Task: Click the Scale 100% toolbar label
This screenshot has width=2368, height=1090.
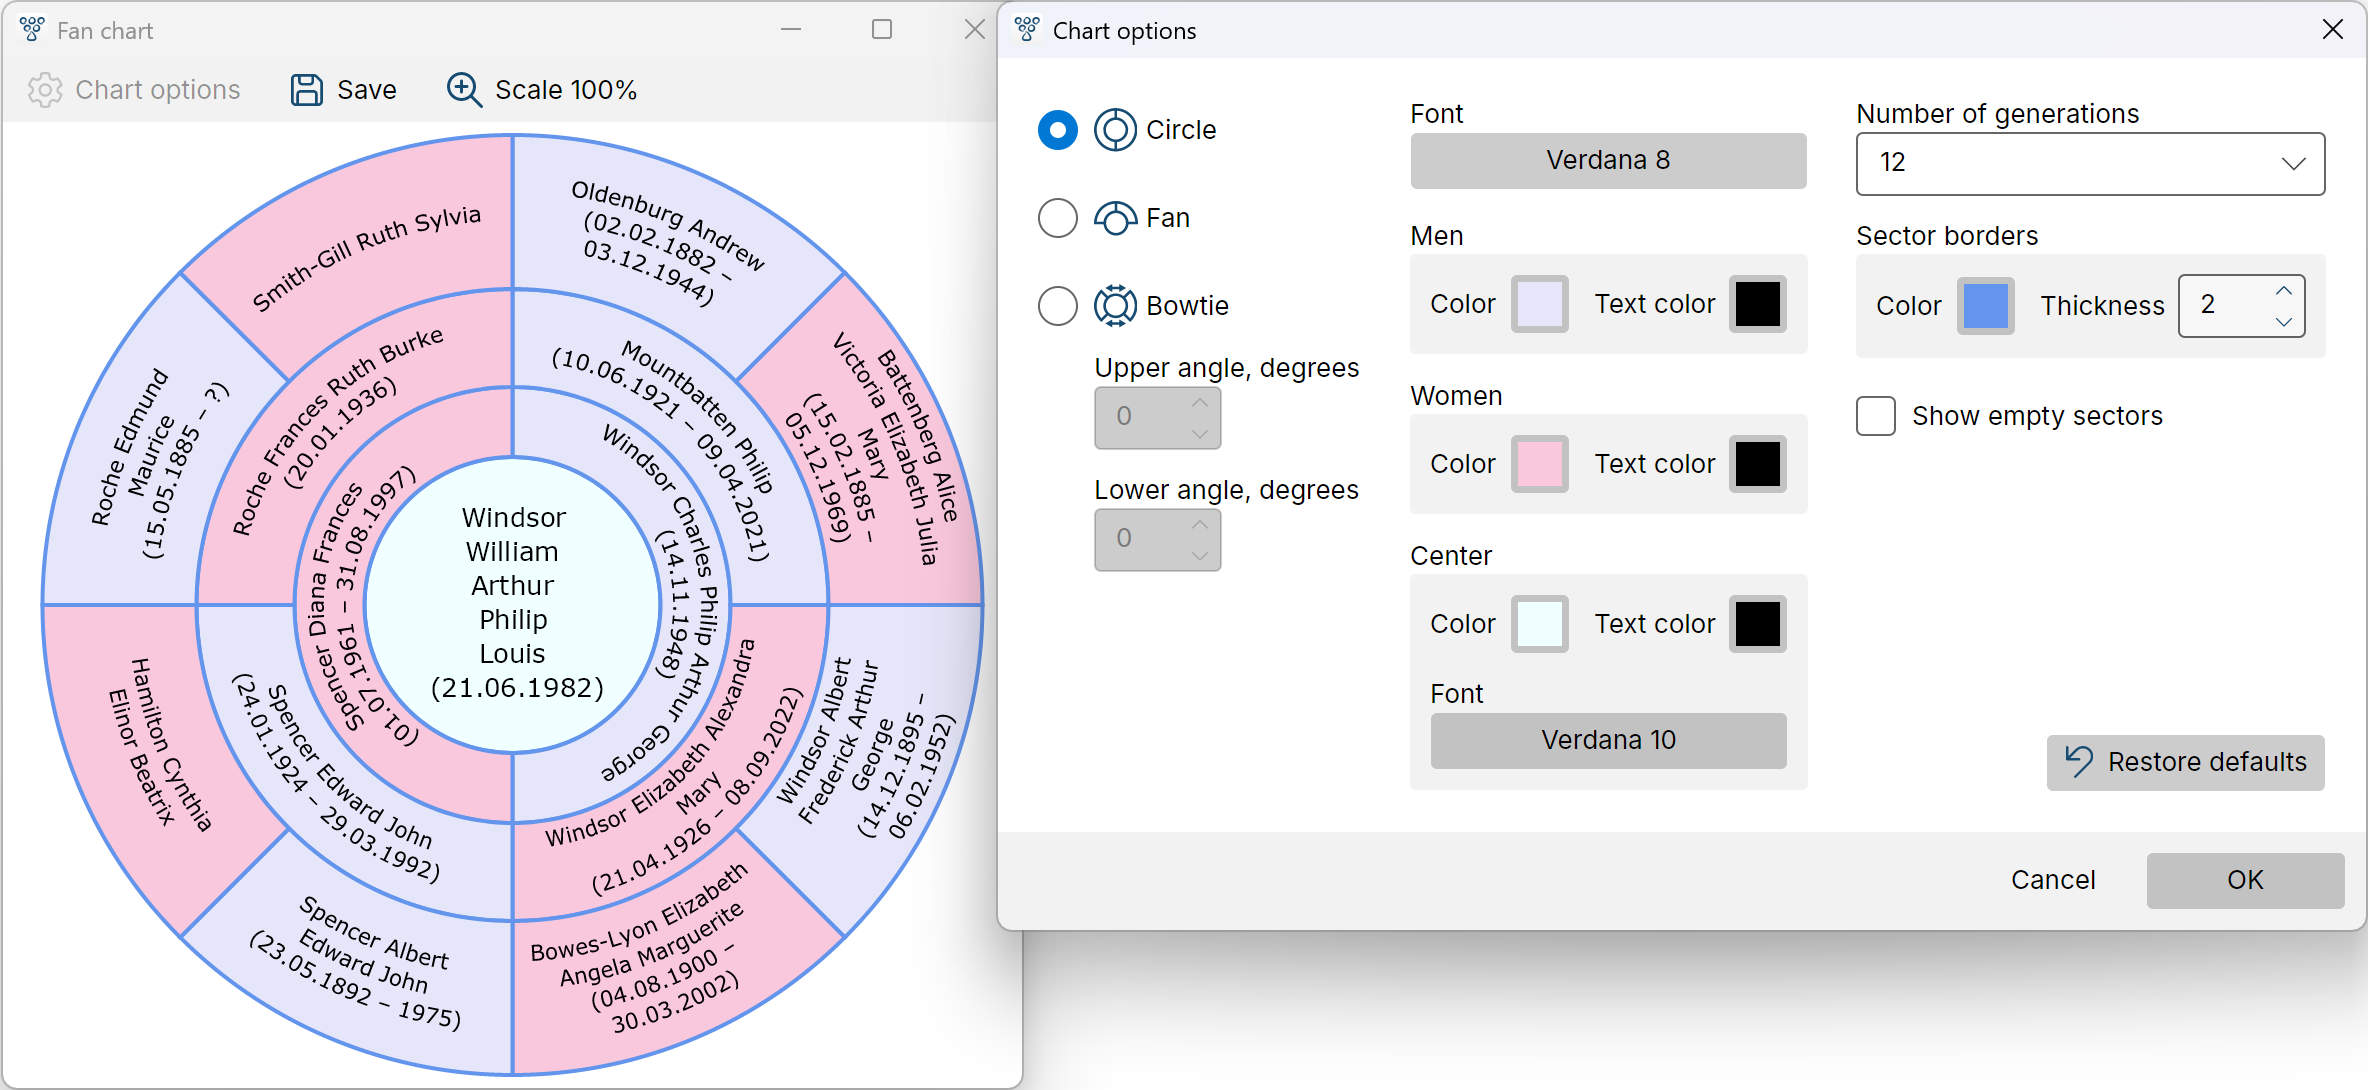Action: [x=566, y=90]
